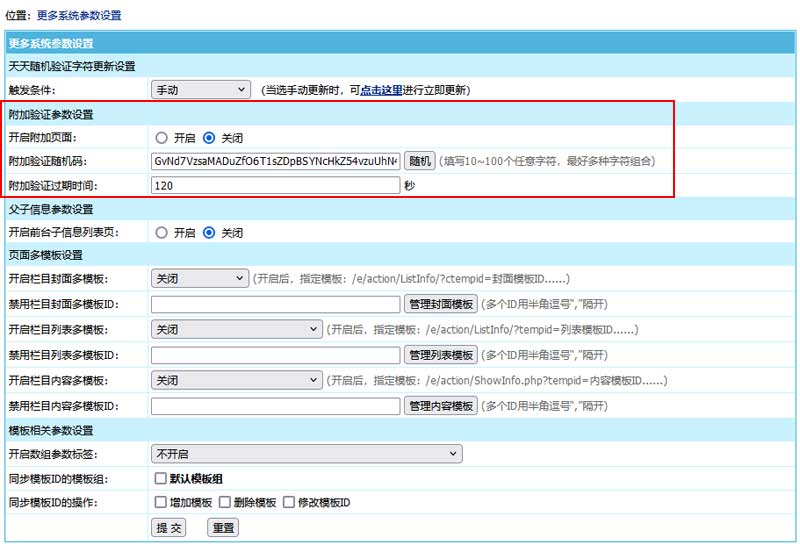This screenshot has height=552, width=800.
Task: Select 开启 for 开启附加页面
Action: pyautogui.click(x=161, y=137)
